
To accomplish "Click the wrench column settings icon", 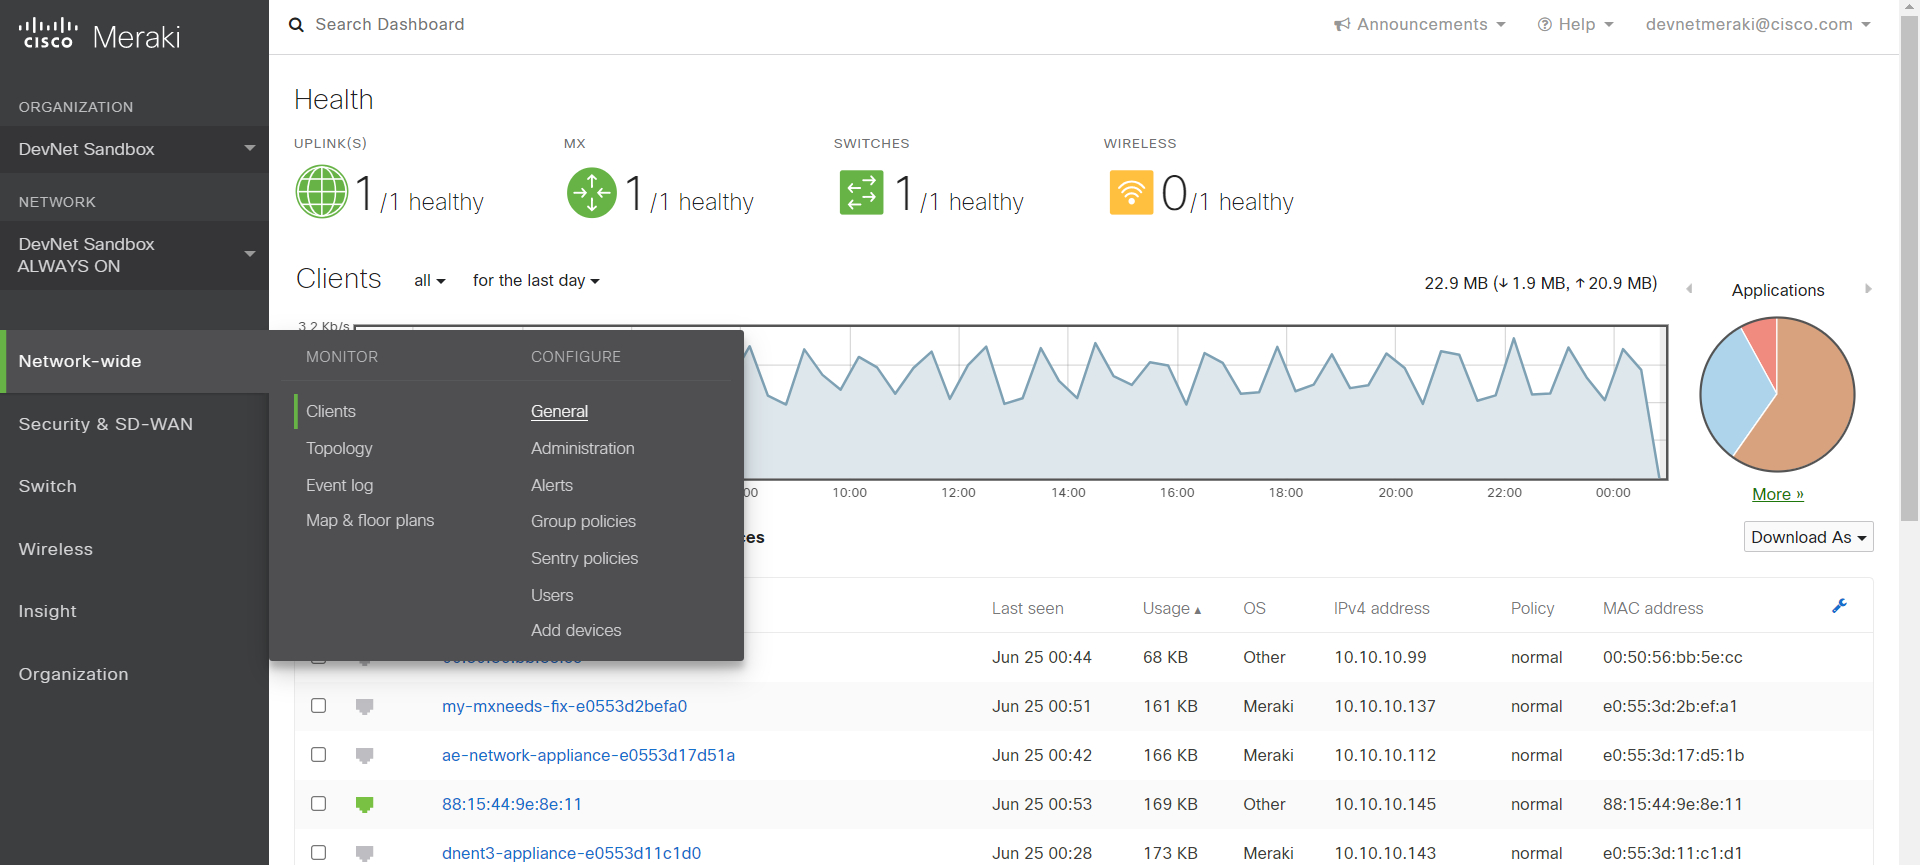I will 1838,606.
